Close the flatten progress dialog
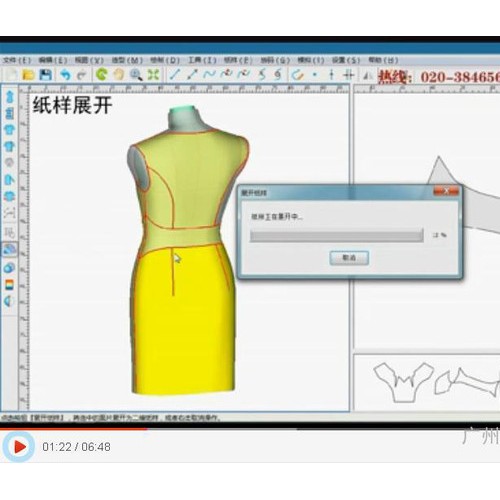 [446, 191]
